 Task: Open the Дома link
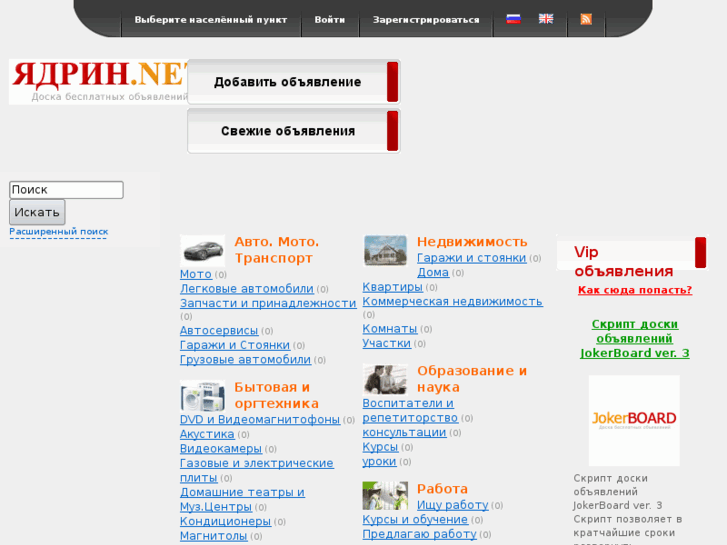(x=433, y=272)
